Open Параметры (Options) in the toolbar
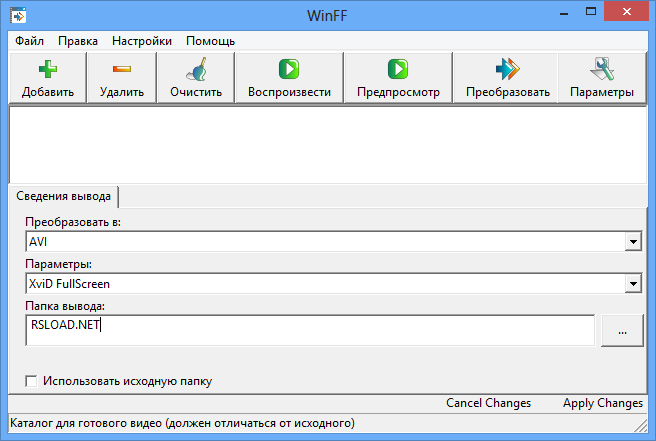The image size is (656, 441). [602, 78]
